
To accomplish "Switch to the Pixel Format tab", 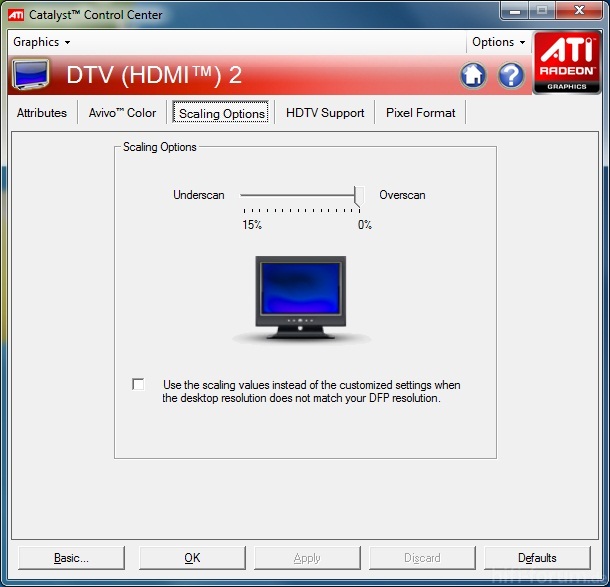I will 420,113.
